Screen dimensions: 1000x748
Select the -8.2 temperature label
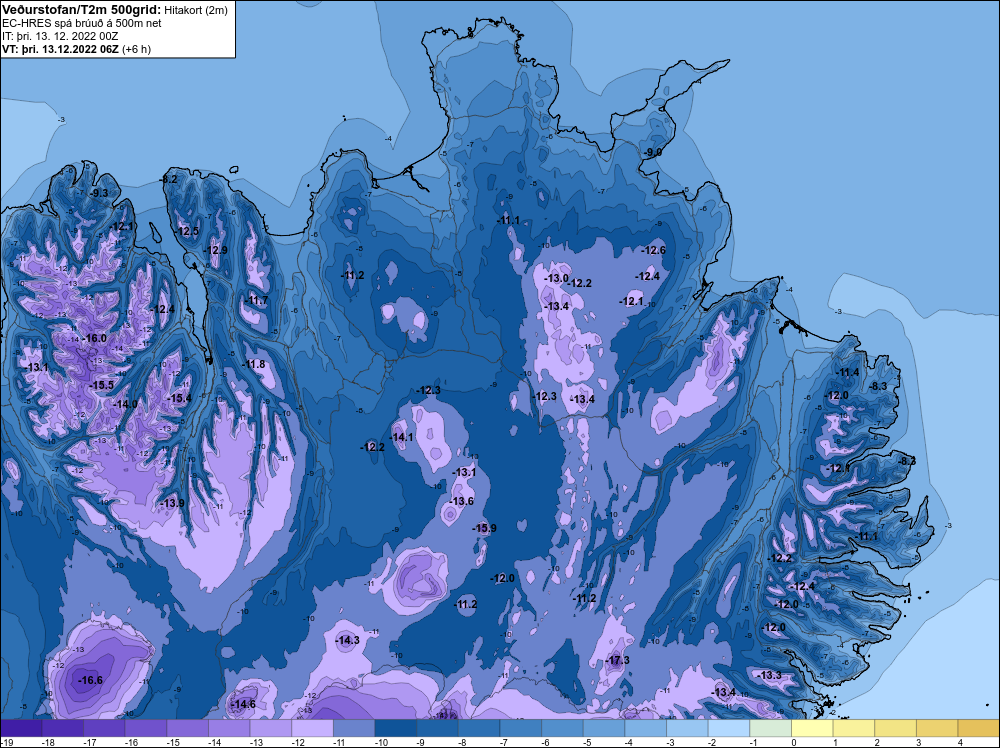point(168,180)
